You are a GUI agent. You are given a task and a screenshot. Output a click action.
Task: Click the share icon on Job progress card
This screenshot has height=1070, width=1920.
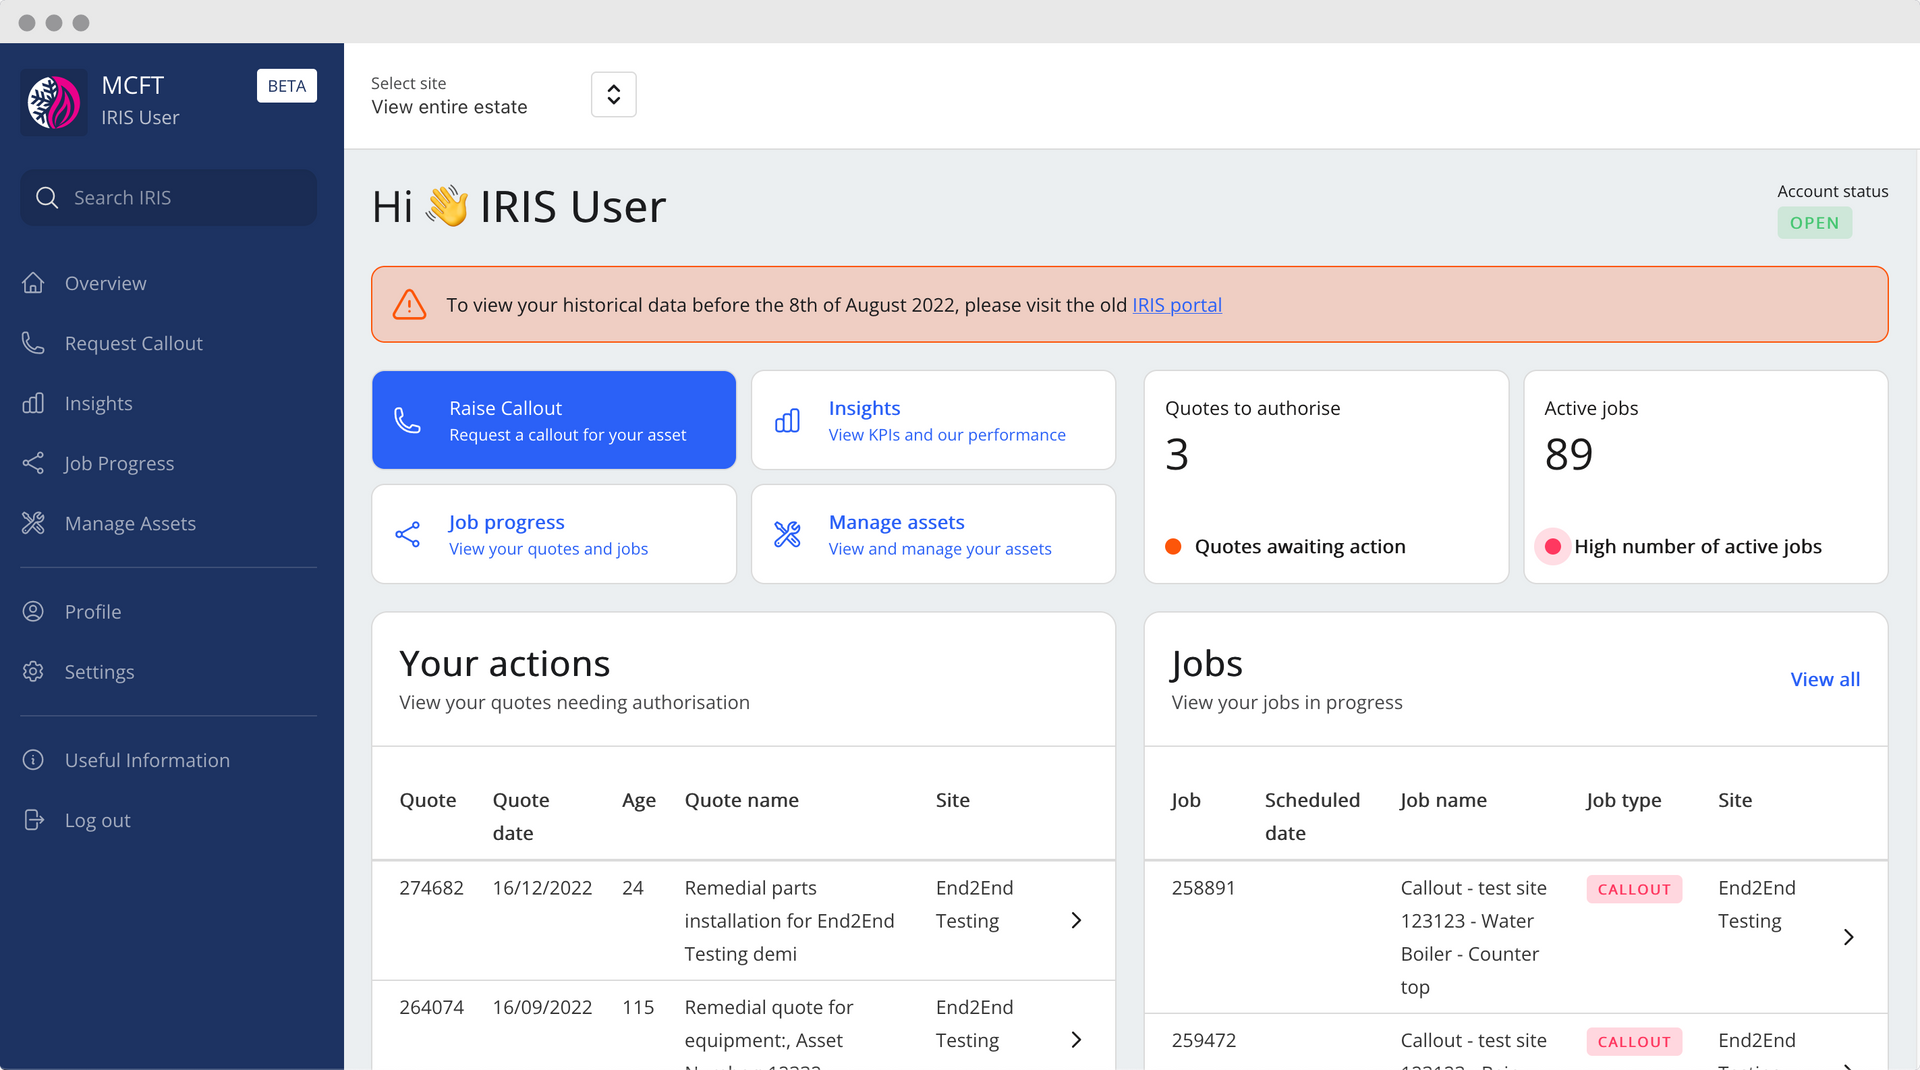[407, 534]
